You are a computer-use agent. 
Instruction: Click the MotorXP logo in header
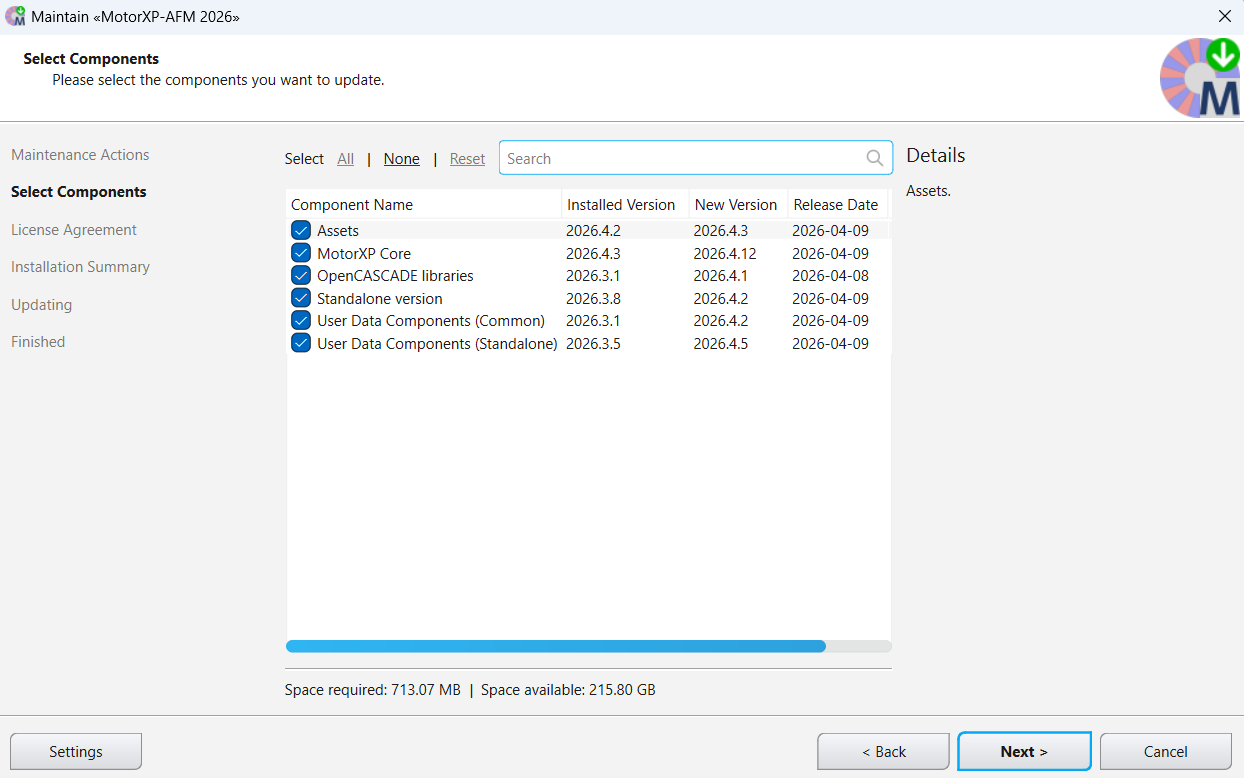(x=1199, y=78)
